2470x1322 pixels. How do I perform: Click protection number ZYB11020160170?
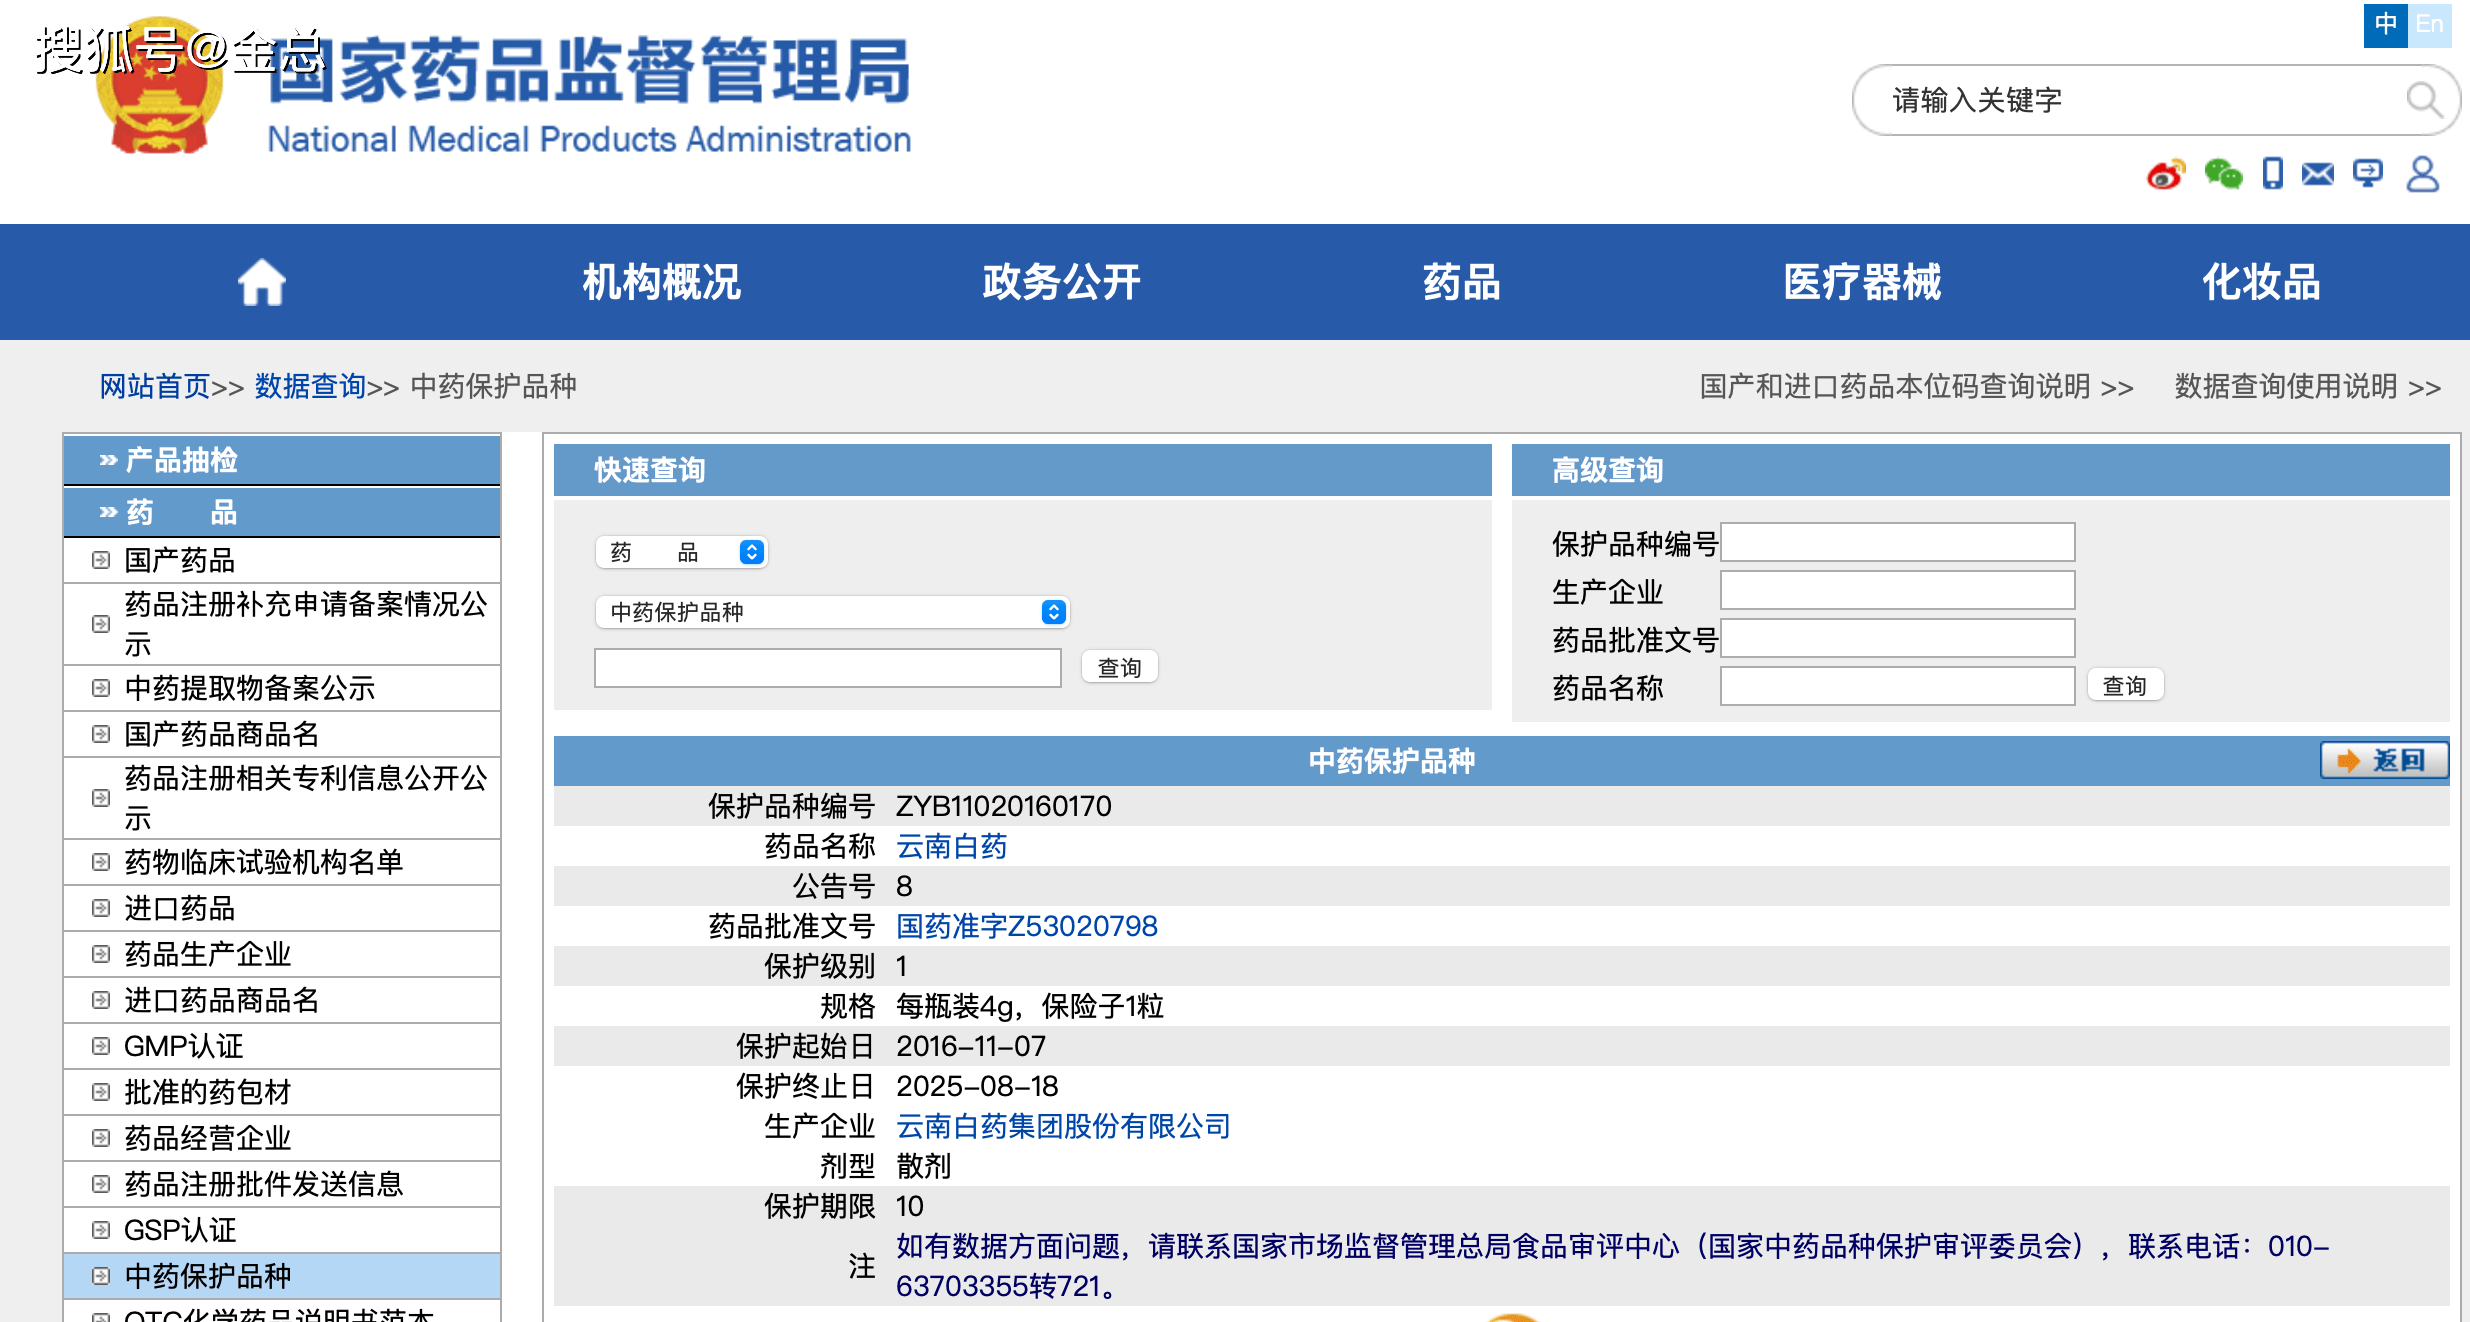[x=1003, y=806]
